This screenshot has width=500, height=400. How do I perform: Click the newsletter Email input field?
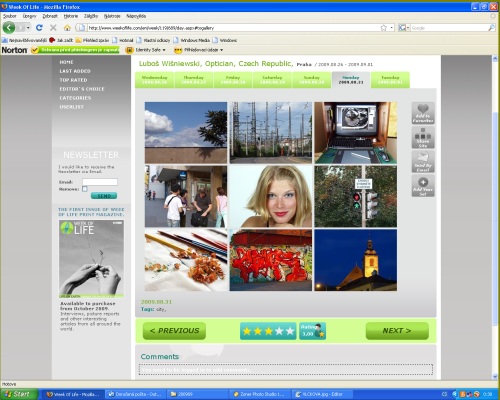(100, 182)
